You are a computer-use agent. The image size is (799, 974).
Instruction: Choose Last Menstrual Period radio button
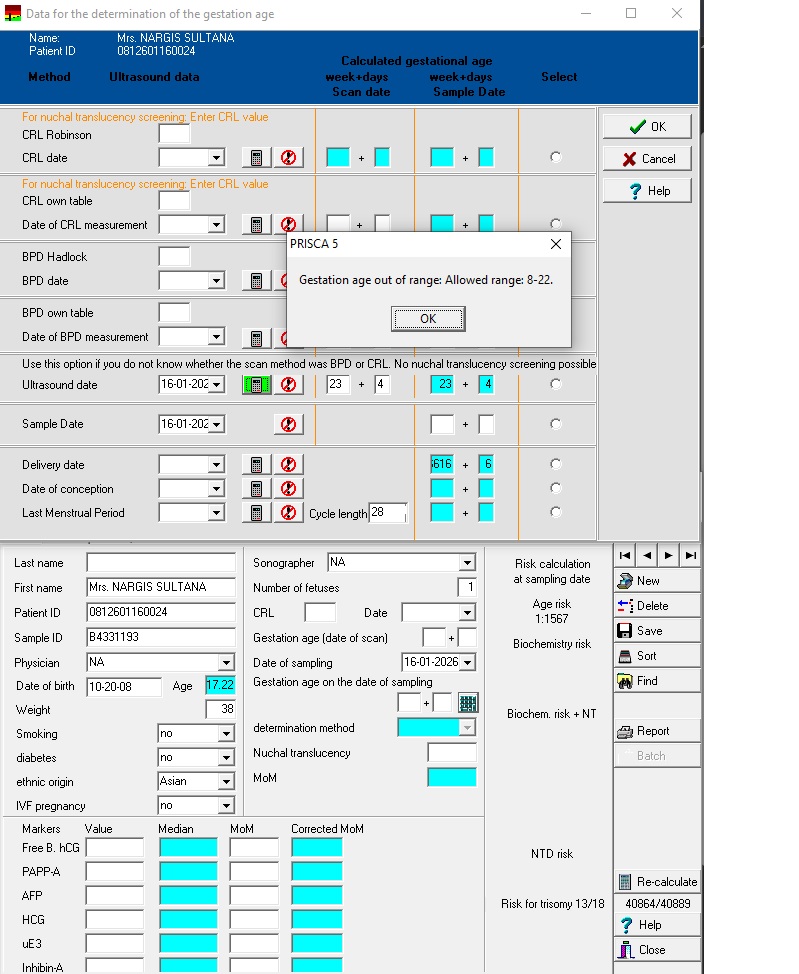click(556, 512)
